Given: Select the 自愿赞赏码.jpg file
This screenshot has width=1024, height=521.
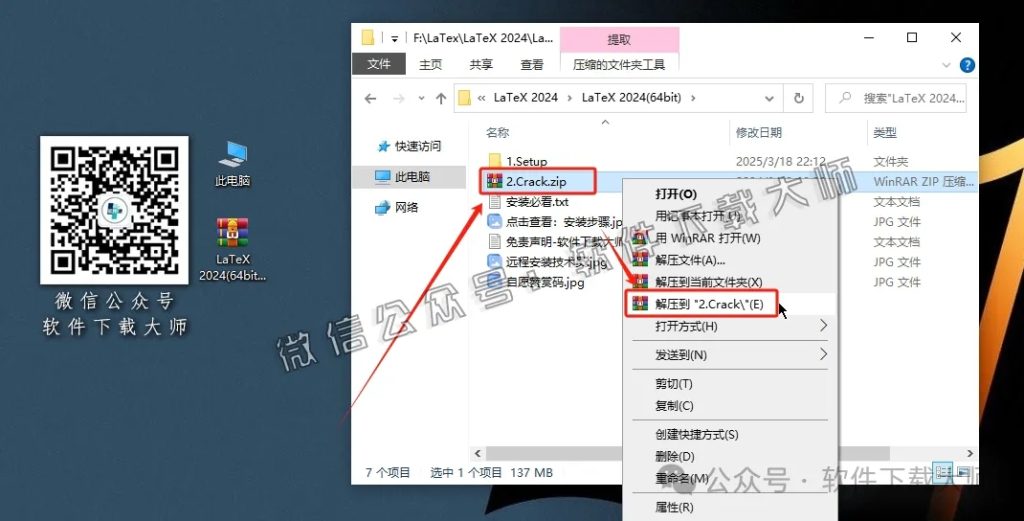Looking at the screenshot, I should 536,282.
